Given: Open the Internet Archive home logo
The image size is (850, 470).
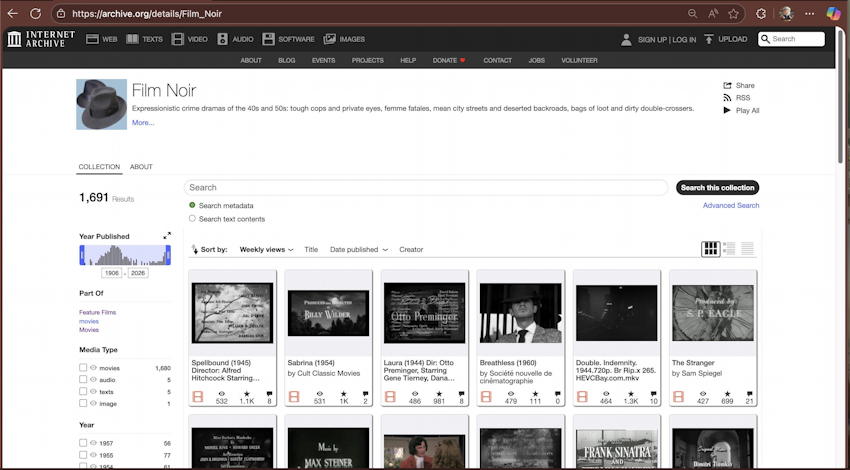Looking at the screenshot, I should 41,39.
